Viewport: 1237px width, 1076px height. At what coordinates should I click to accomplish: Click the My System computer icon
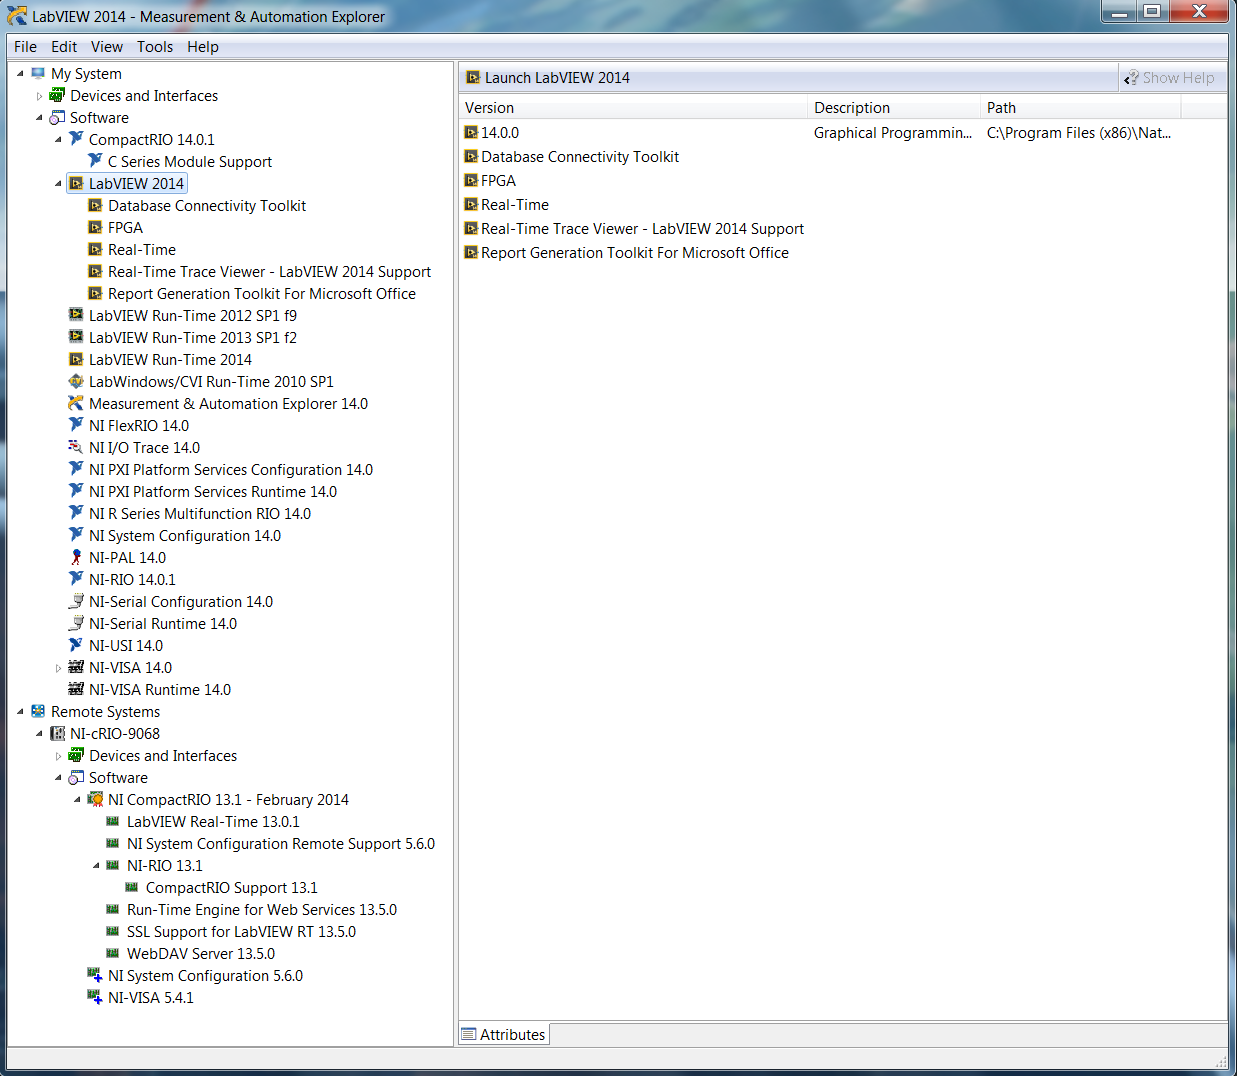click(38, 73)
